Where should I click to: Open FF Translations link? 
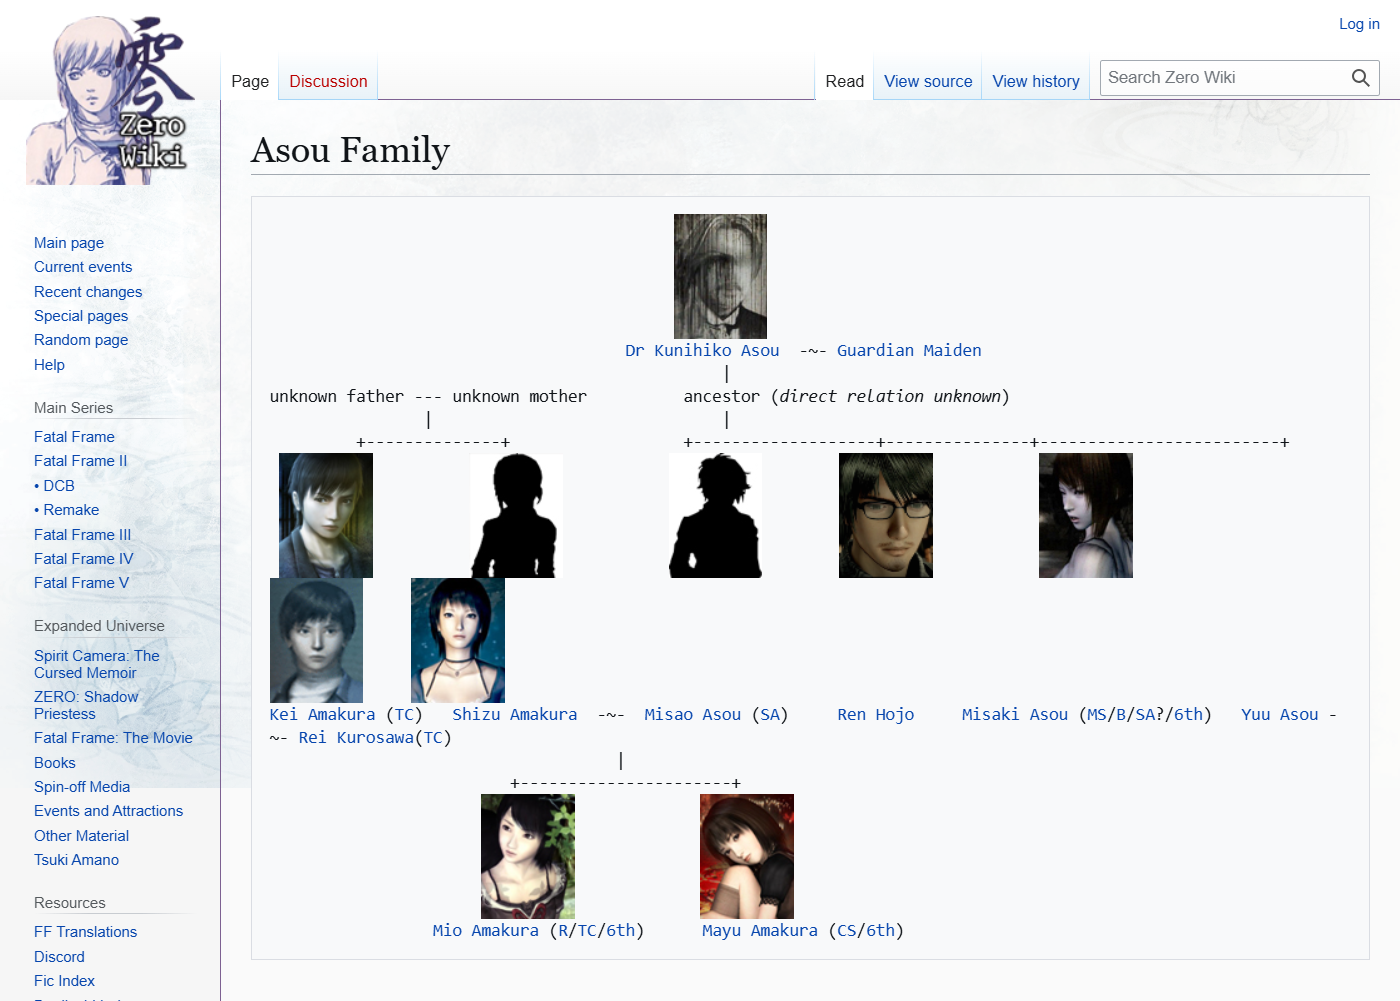tap(85, 932)
